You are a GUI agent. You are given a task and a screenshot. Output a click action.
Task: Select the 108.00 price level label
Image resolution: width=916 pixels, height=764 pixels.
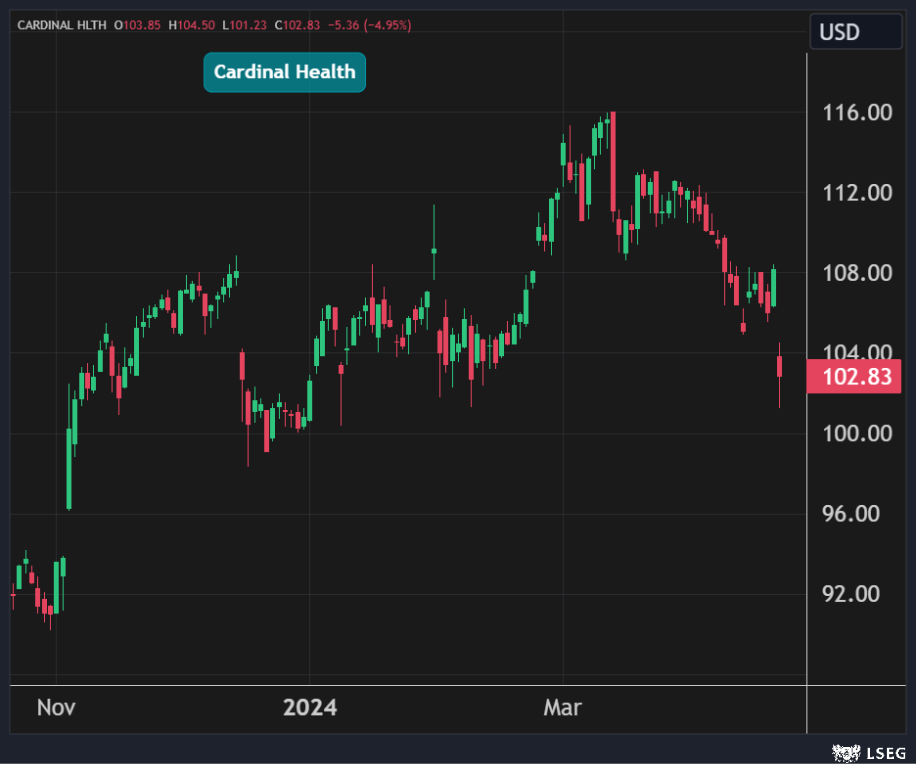pyautogui.click(x=856, y=273)
